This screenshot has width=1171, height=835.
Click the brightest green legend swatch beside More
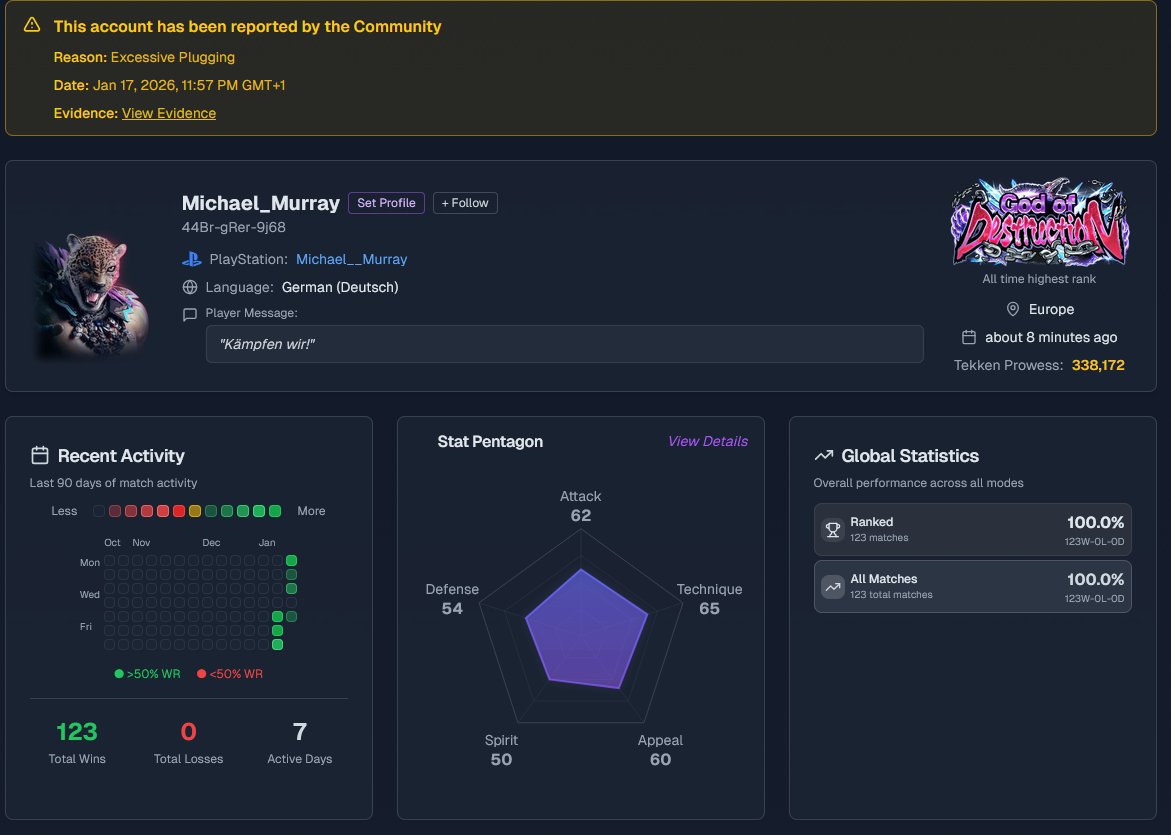pos(275,511)
